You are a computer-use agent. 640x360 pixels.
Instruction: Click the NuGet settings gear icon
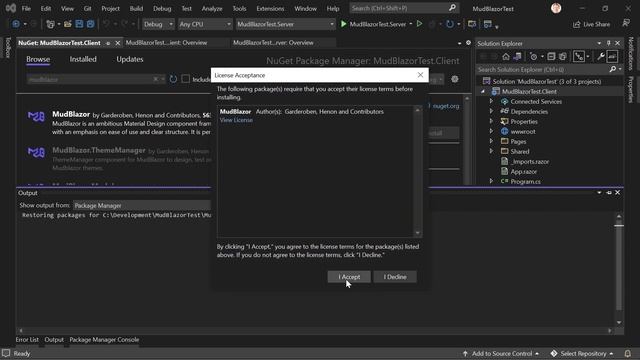click(455, 79)
